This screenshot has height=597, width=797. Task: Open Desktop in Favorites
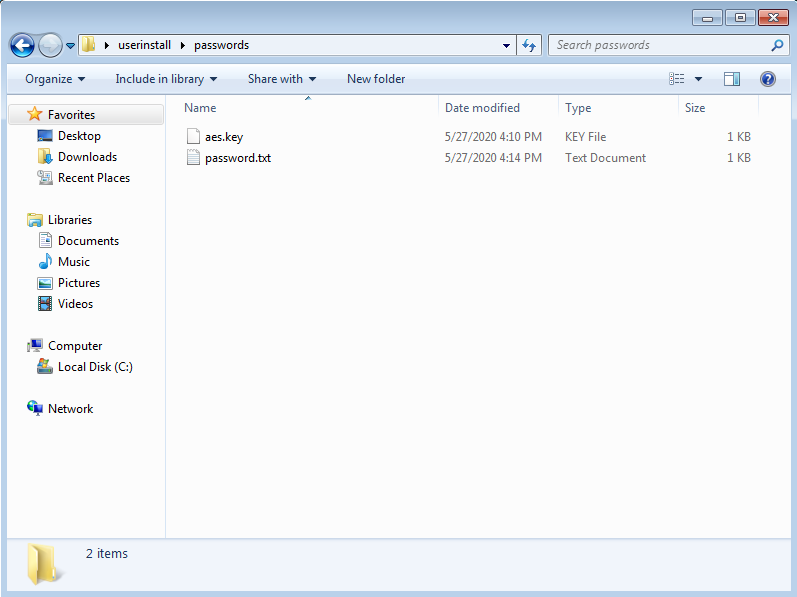click(79, 136)
